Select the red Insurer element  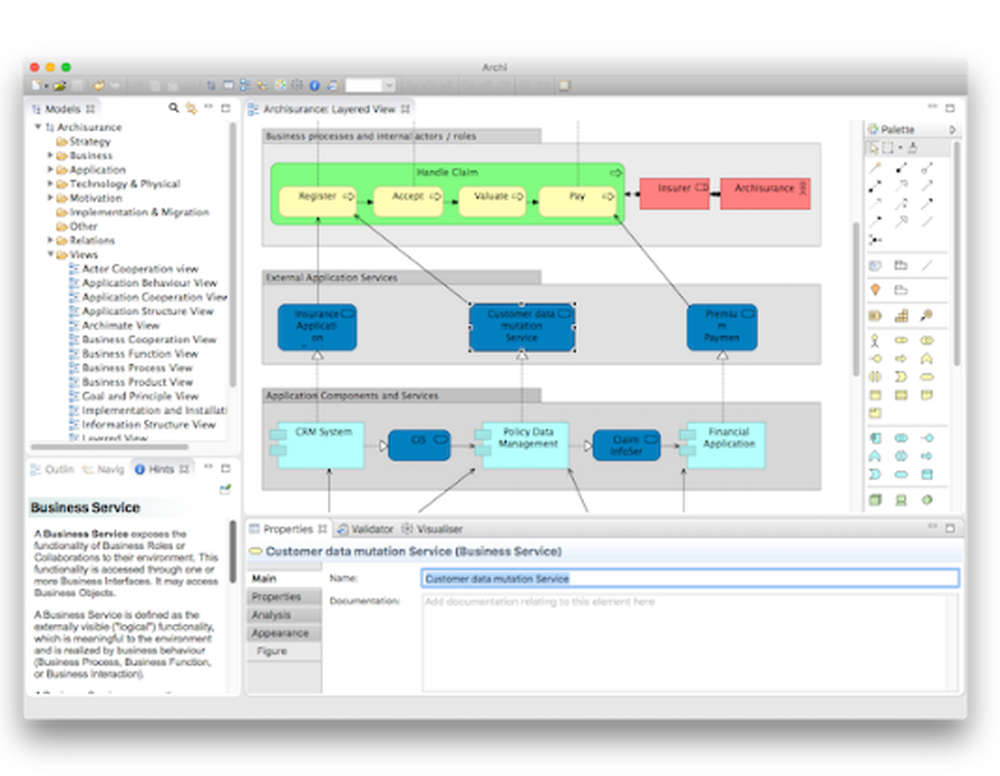pos(674,193)
